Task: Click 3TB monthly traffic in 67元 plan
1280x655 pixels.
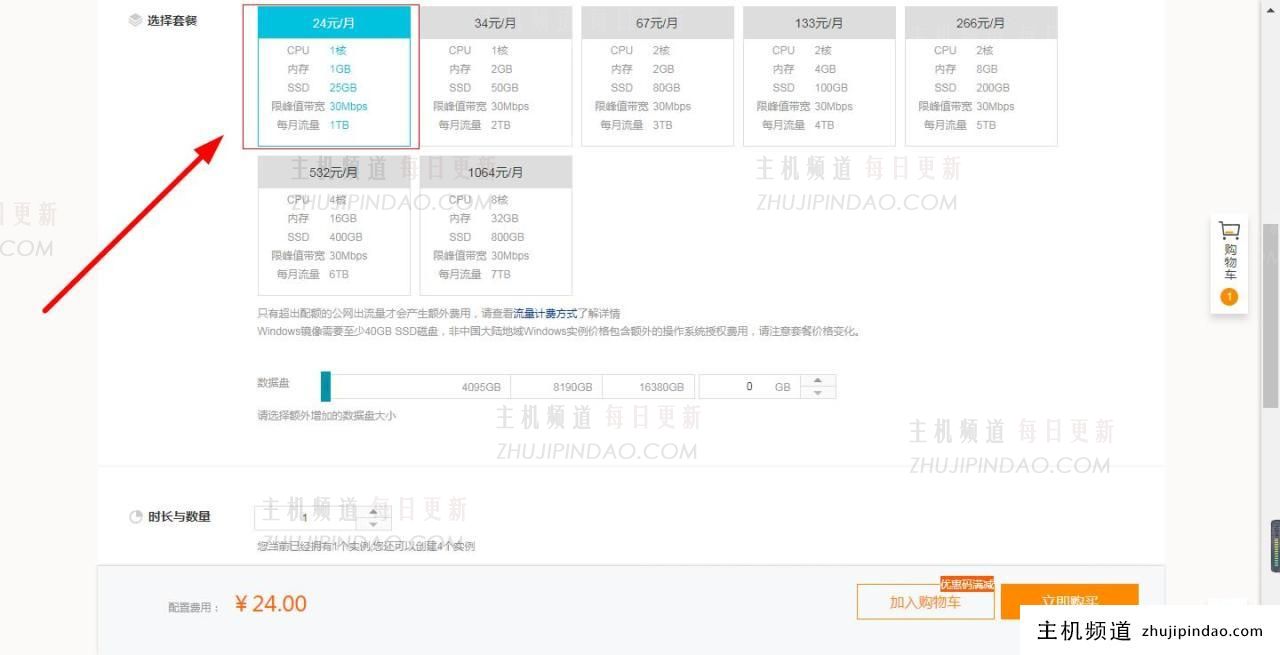Action: [x=663, y=125]
